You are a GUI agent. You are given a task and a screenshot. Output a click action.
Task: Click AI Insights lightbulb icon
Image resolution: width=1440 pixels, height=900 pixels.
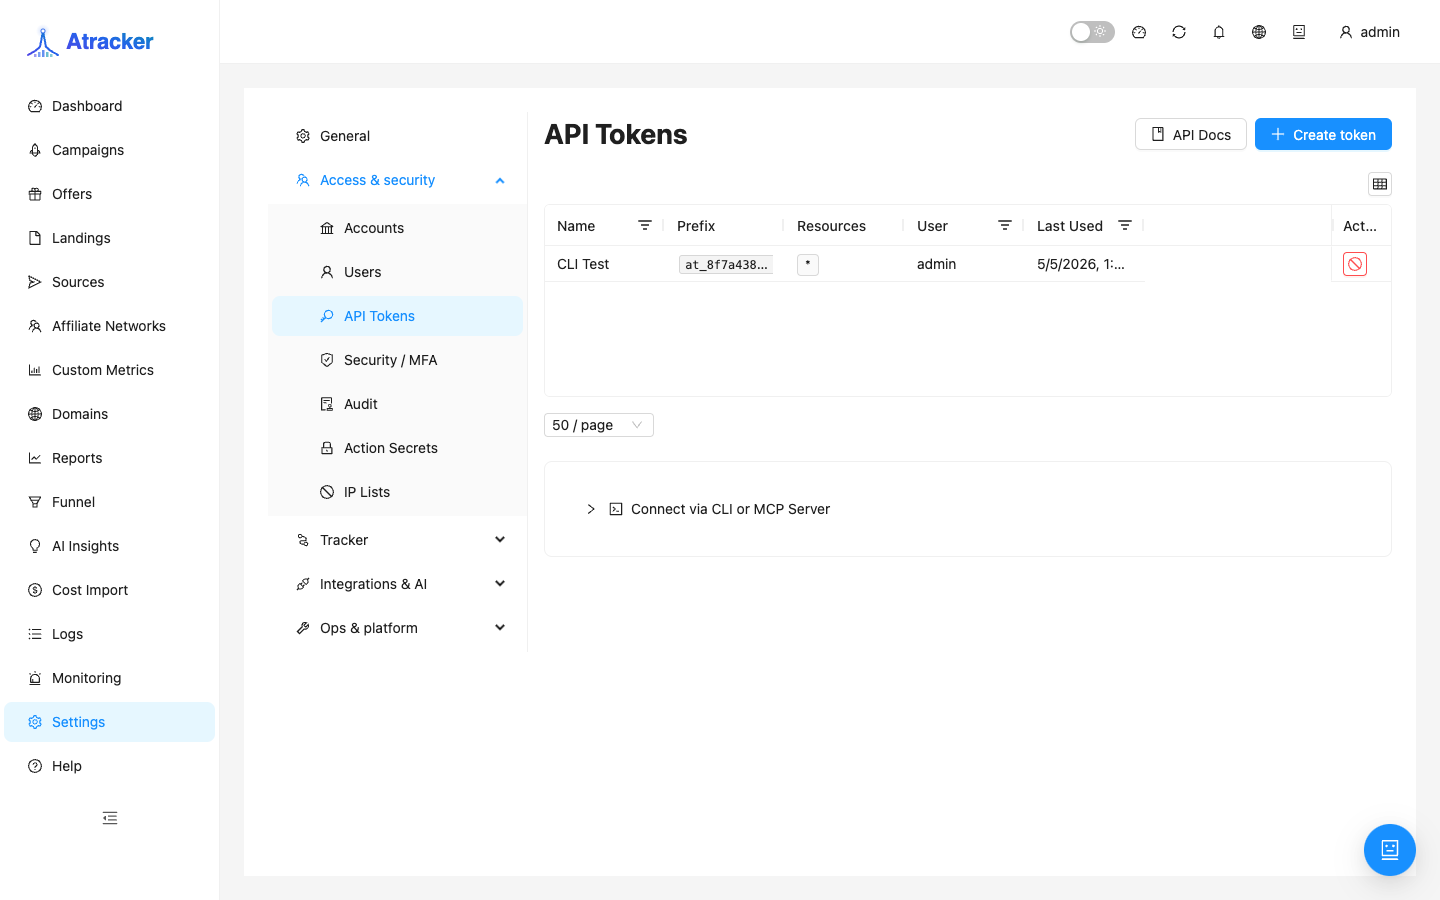[x=35, y=546]
